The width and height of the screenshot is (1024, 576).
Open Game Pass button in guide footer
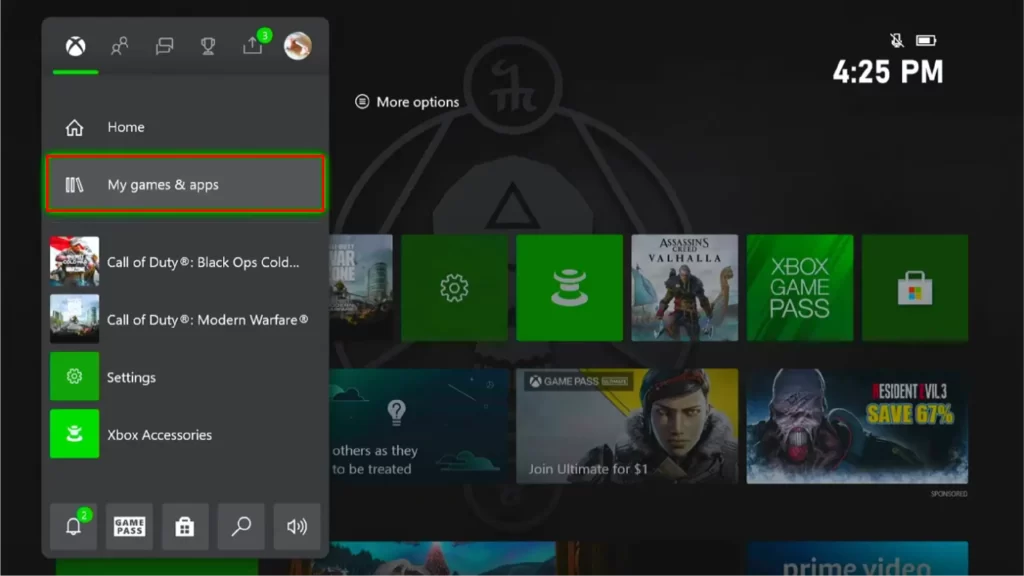(129, 526)
